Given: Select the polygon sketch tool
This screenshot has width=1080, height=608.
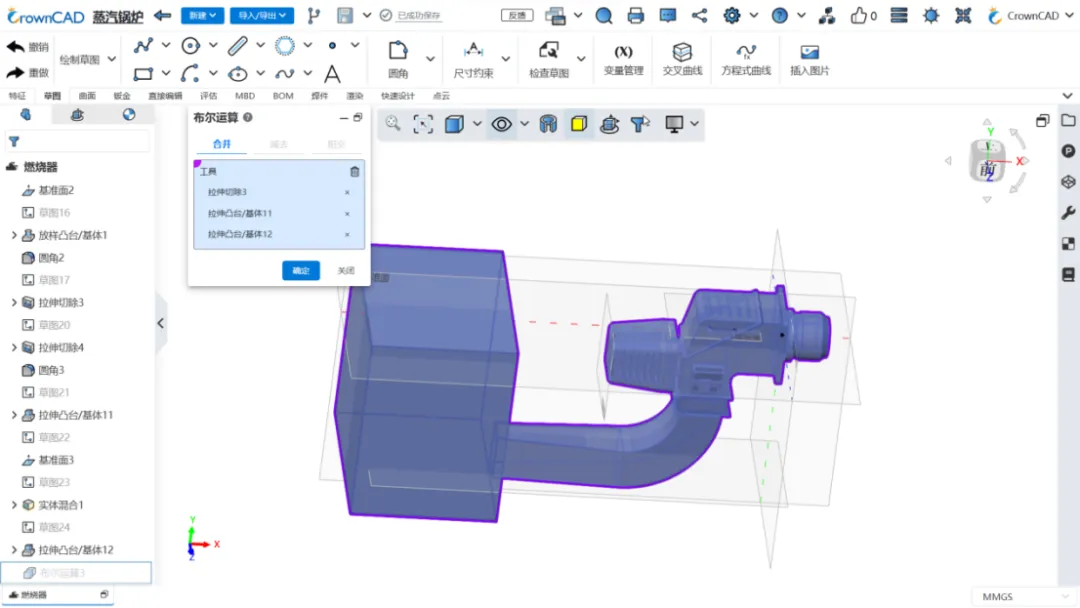Looking at the screenshot, I should (284, 45).
